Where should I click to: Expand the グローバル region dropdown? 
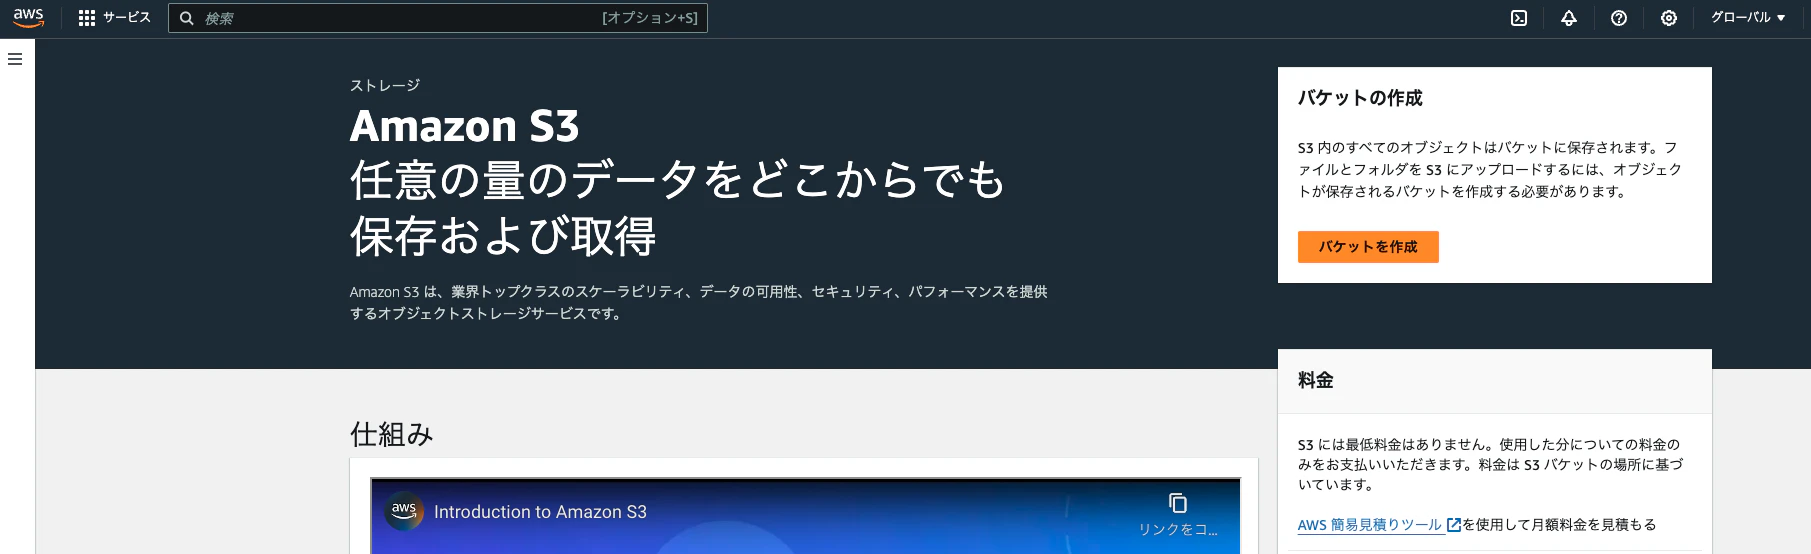pyautogui.click(x=1748, y=18)
